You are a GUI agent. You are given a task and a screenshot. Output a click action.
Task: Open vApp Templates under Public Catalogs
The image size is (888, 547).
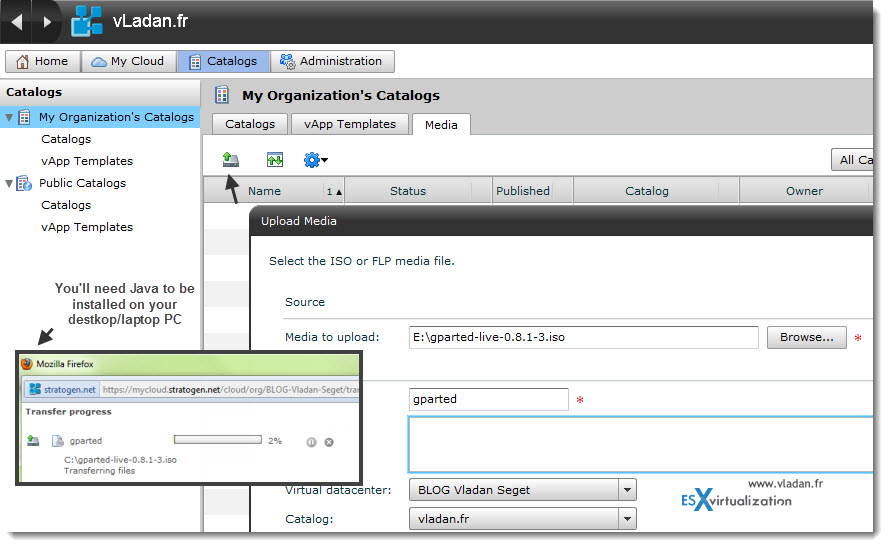[x=87, y=227]
